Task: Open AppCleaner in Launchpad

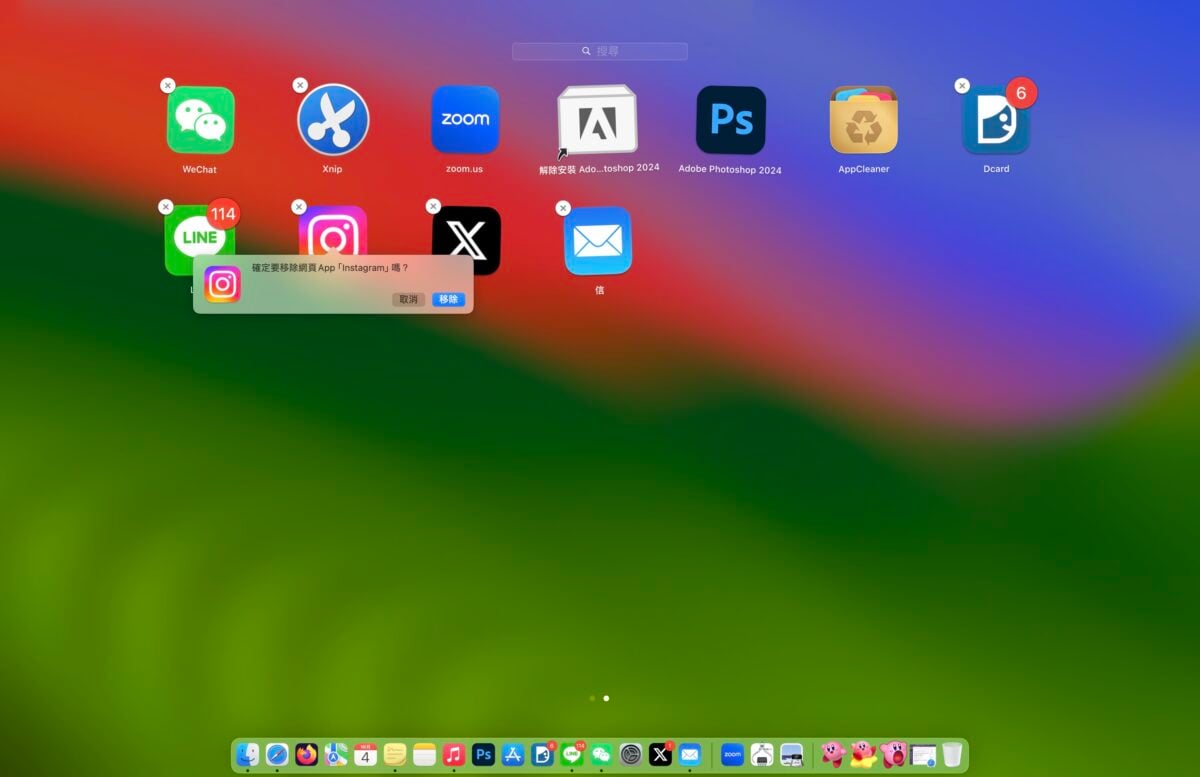Action: [864, 120]
